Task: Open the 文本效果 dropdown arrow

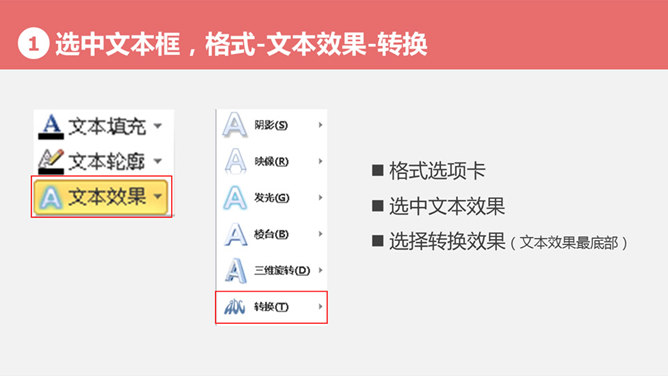Action: pyautogui.click(x=158, y=196)
